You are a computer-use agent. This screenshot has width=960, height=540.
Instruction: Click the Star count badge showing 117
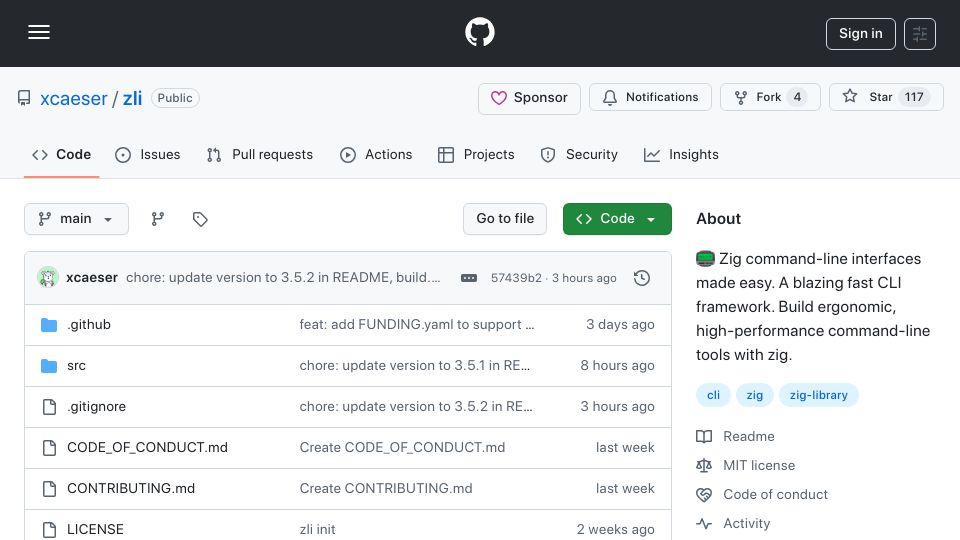point(913,97)
